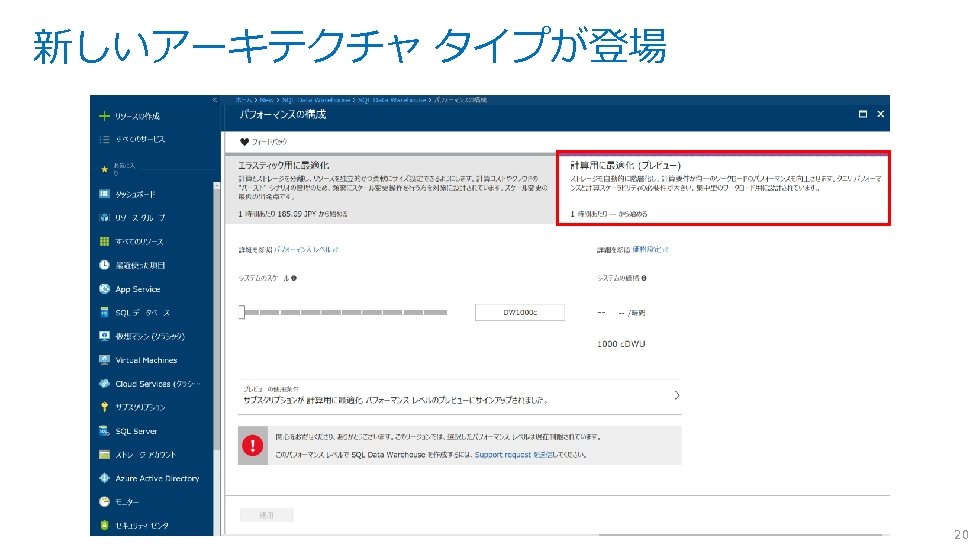Click the '185.09 JPY' hourly price text
This screenshot has height=551, width=979.
click(x=297, y=213)
